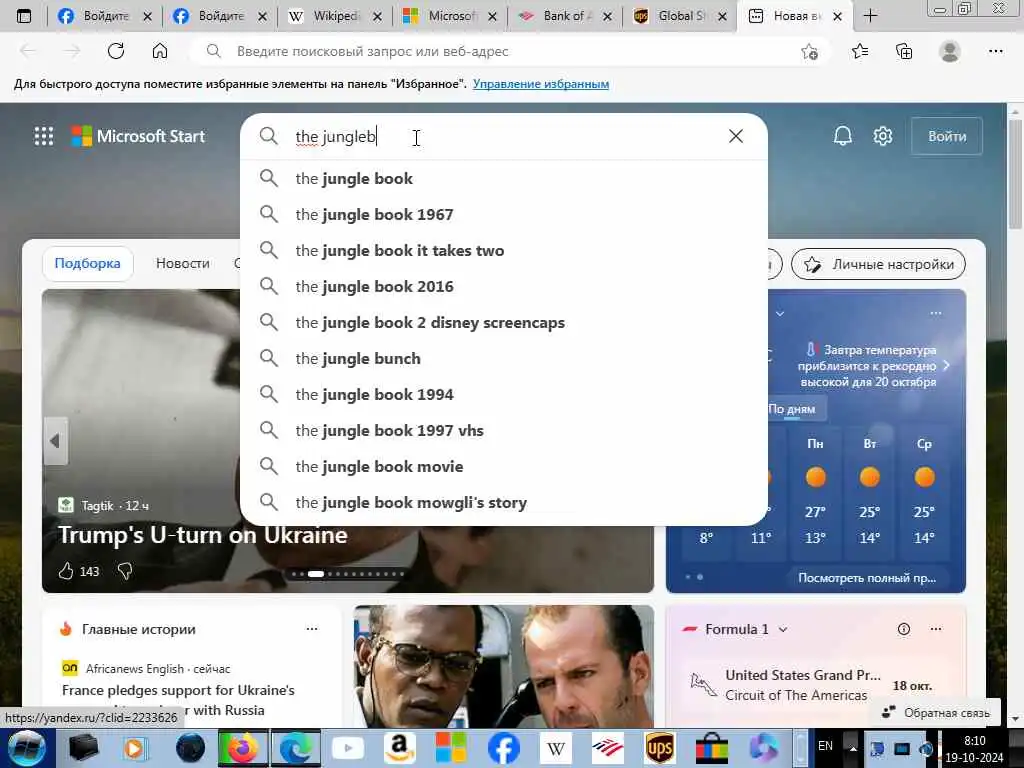Viewport: 1024px width, 768px height.
Task: Open Wikipedia shortcut in the taskbar
Action: coord(556,748)
